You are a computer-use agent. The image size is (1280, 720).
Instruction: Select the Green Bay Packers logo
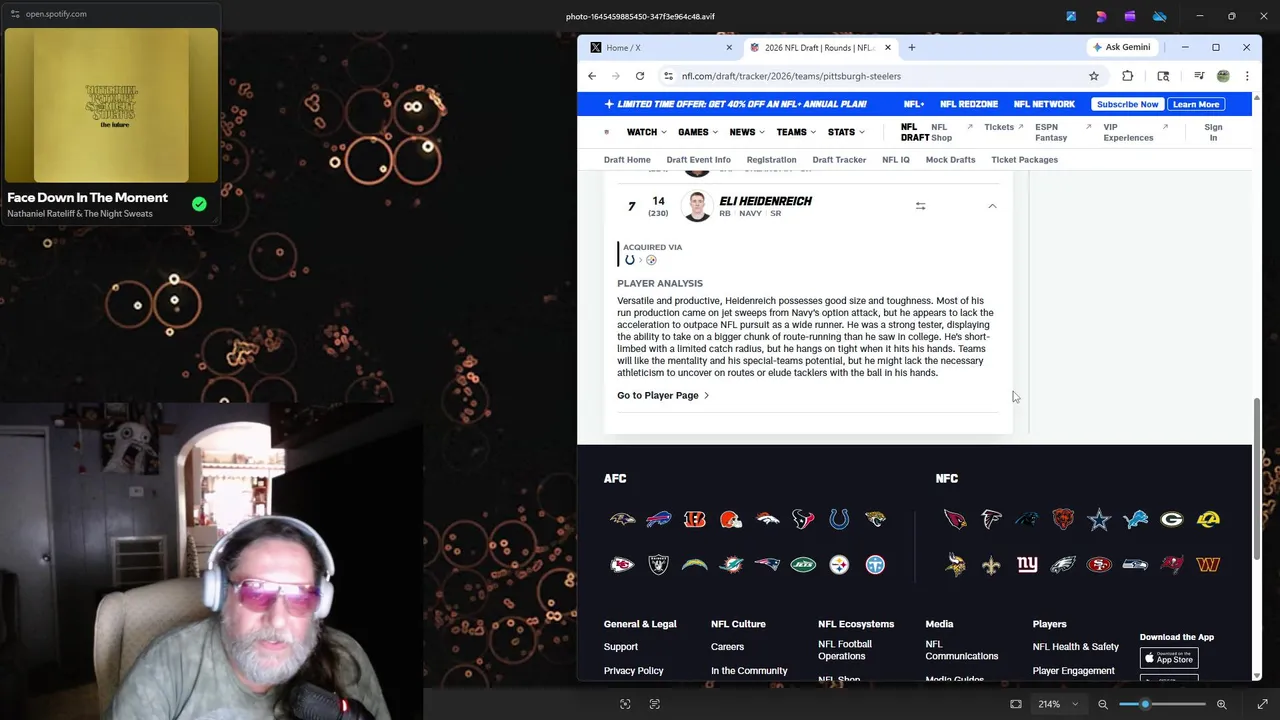tap(1171, 519)
